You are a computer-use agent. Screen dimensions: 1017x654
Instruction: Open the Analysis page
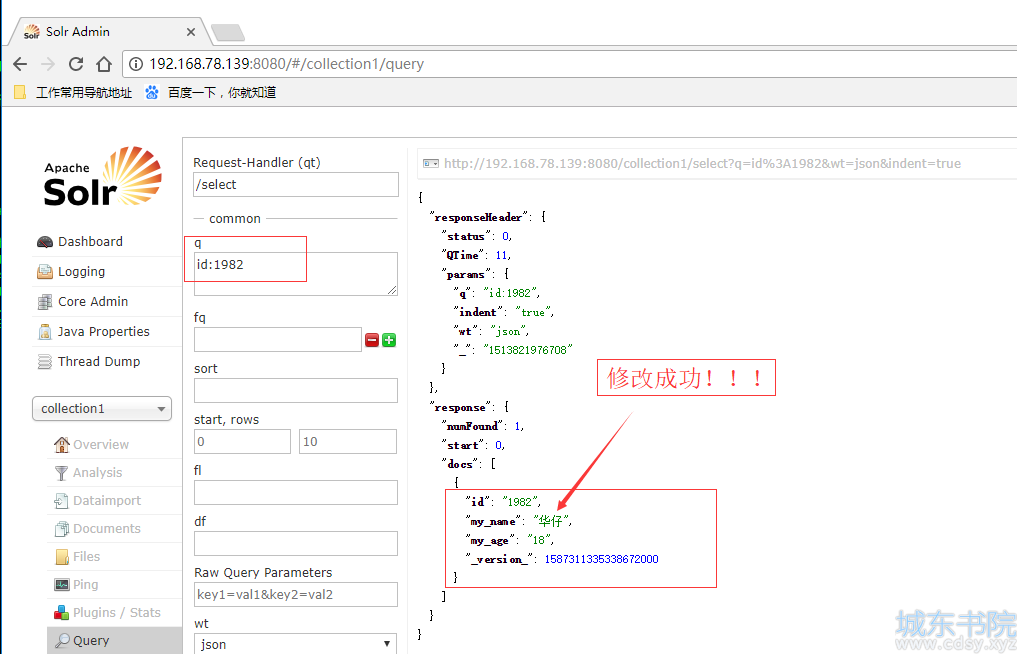coord(97,472)
